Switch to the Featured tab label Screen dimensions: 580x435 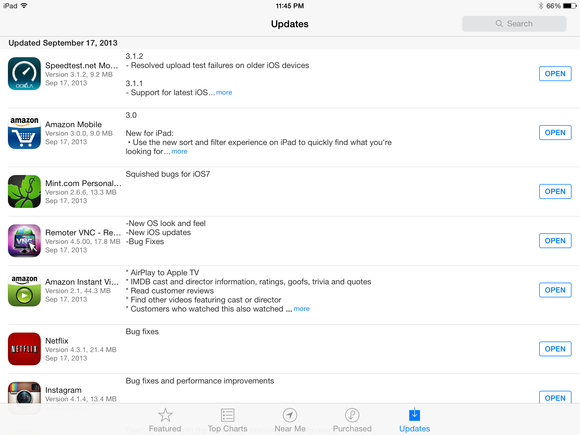pyautogui.click(x=165, y=429)
